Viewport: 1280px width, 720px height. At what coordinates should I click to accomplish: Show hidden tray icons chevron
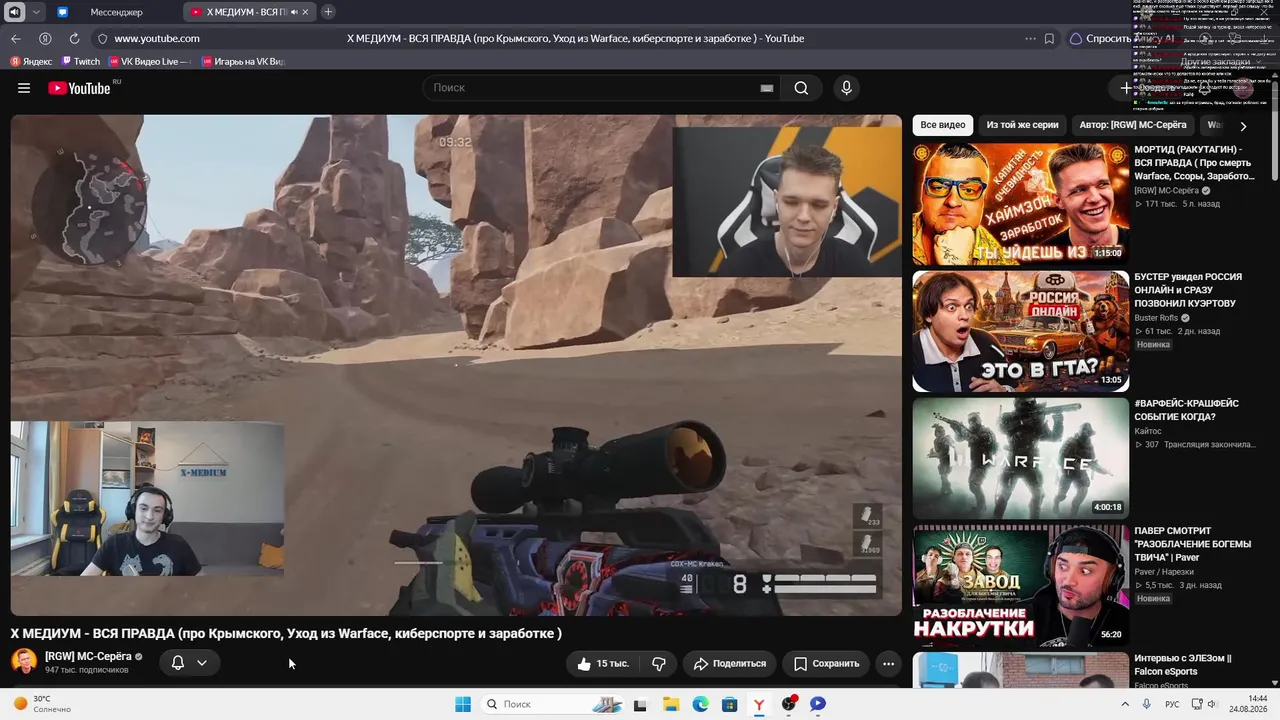[x=1125, y=704]
